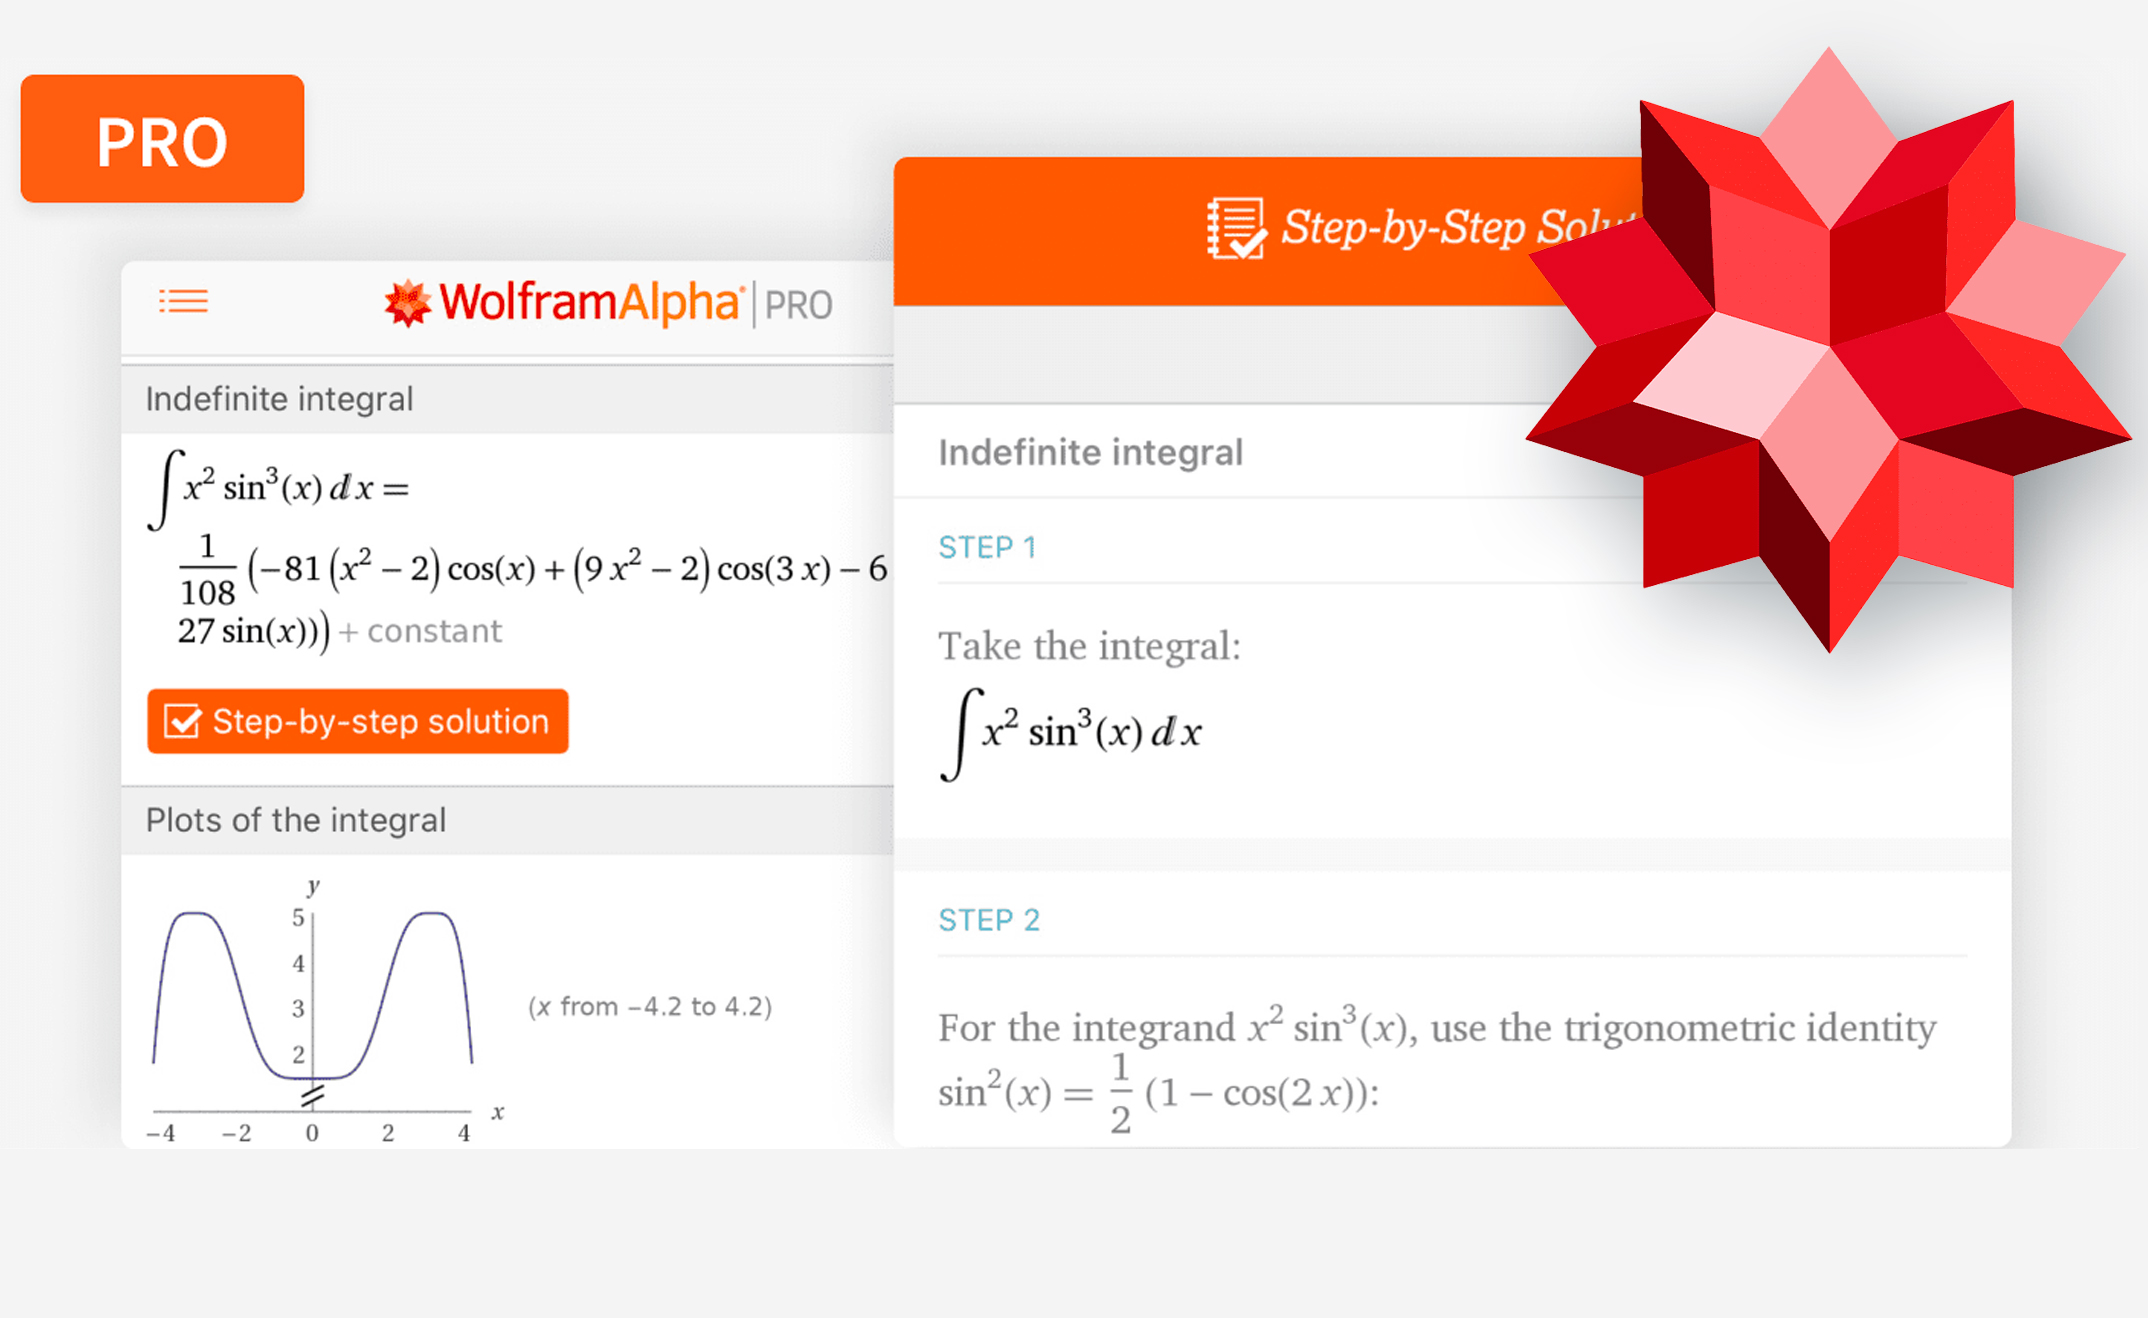Click the WolframAlpha wordmark text
This screenshot has height=1318, width=2148.
pyautogui.click(x=589, y=302)
